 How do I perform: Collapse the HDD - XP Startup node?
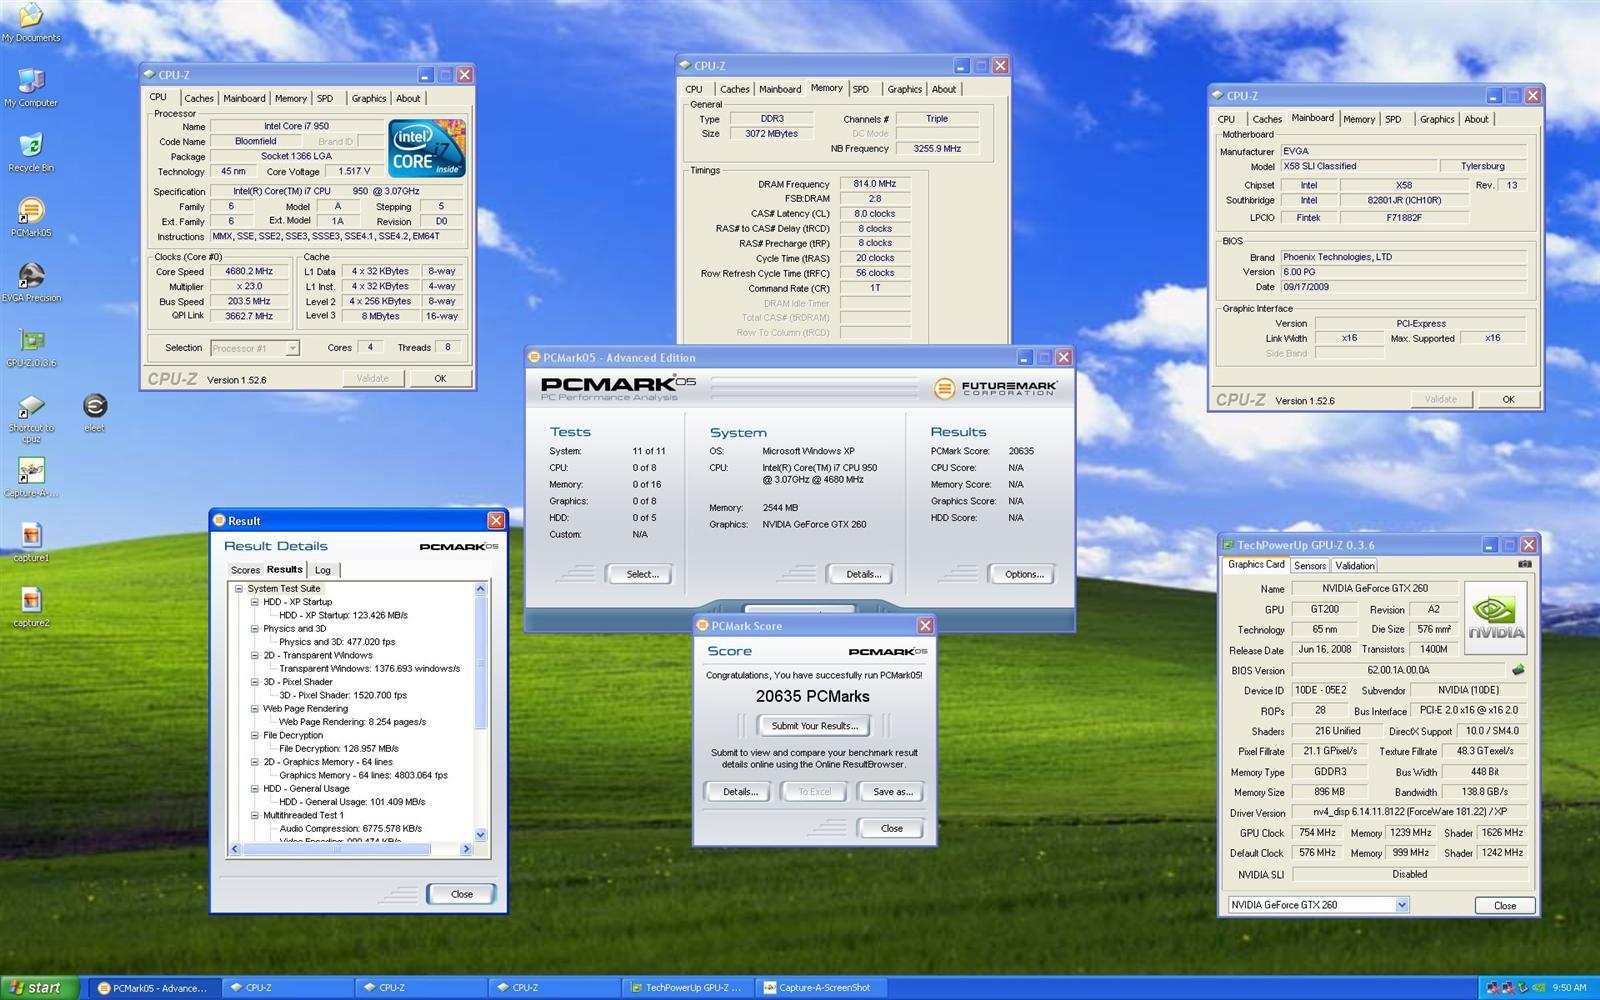[x=255, y=602]
